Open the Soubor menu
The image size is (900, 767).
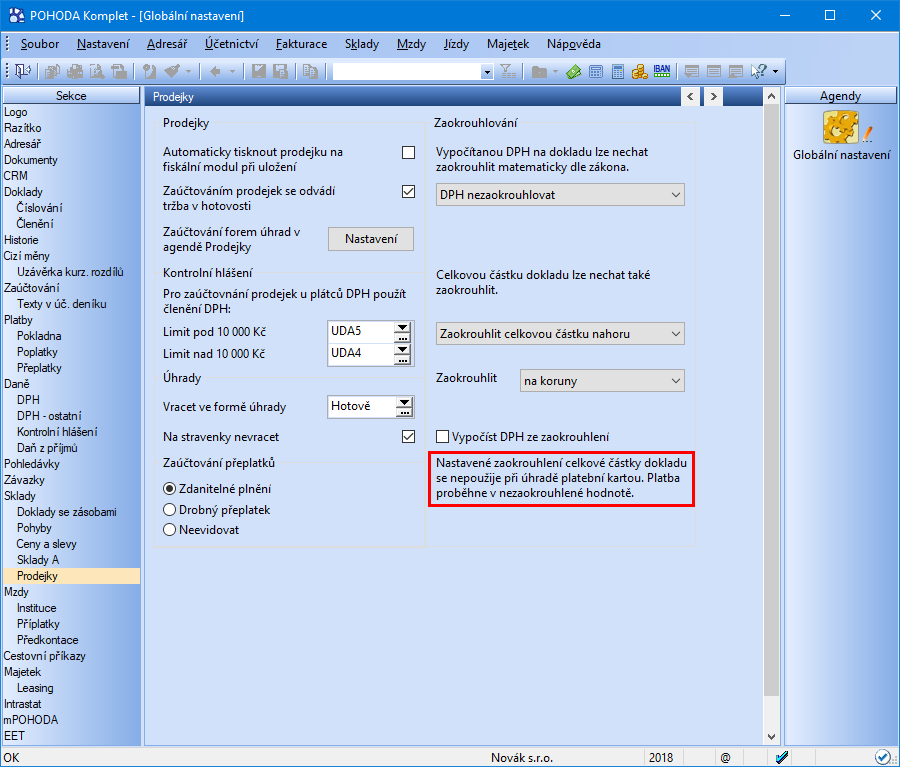pyautogui.click(x=40, y=44)
